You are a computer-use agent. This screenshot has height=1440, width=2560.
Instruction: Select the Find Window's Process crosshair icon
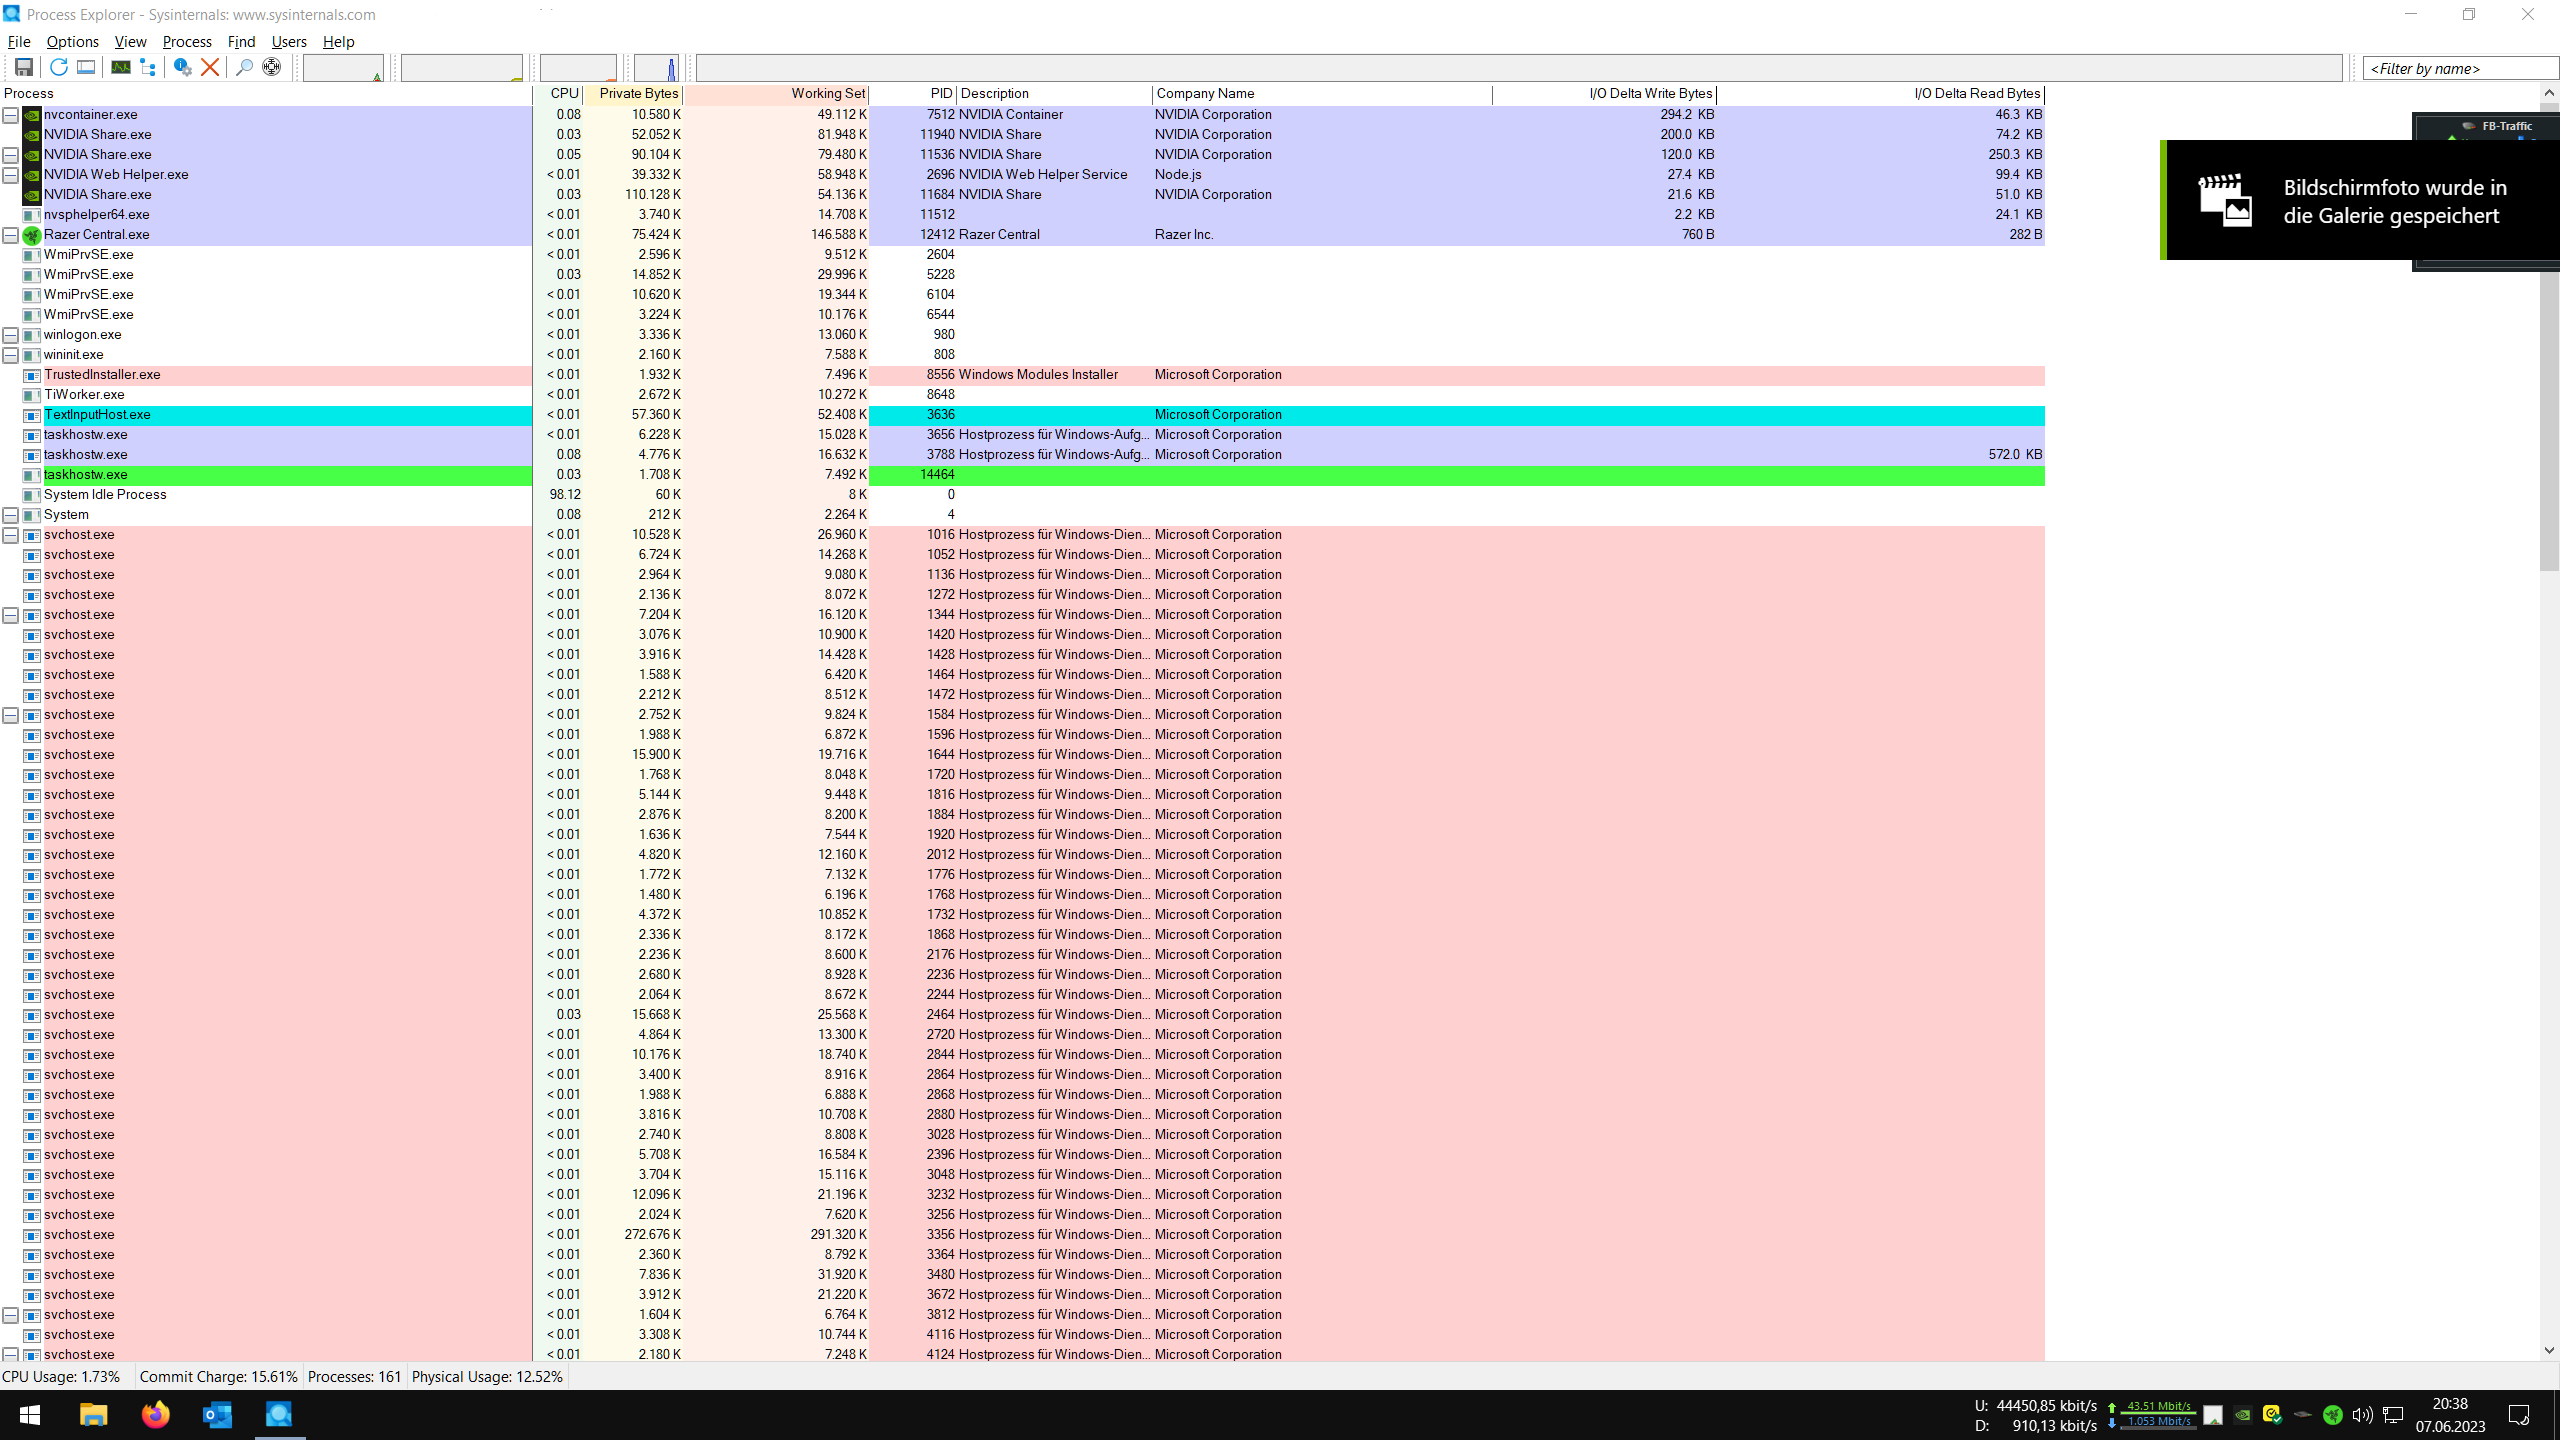pyautogui.click(x=271, y=67)
